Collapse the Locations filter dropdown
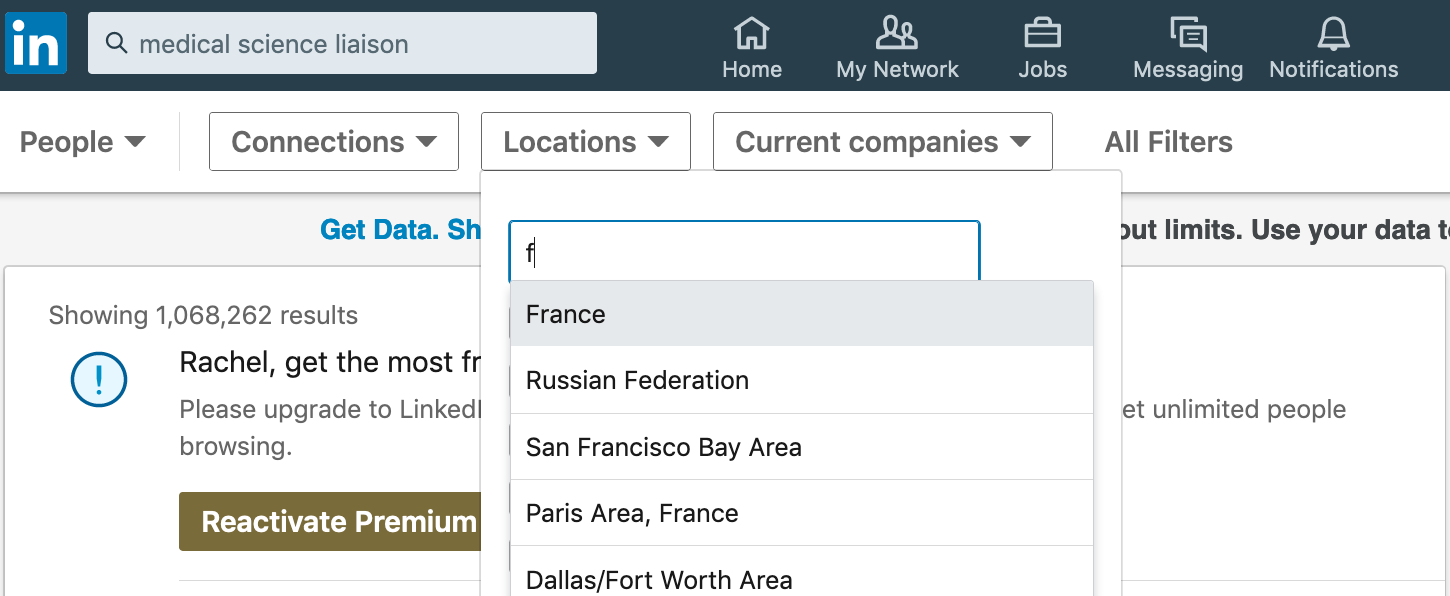Screen dimensions: 1450x596 [586, 142]
